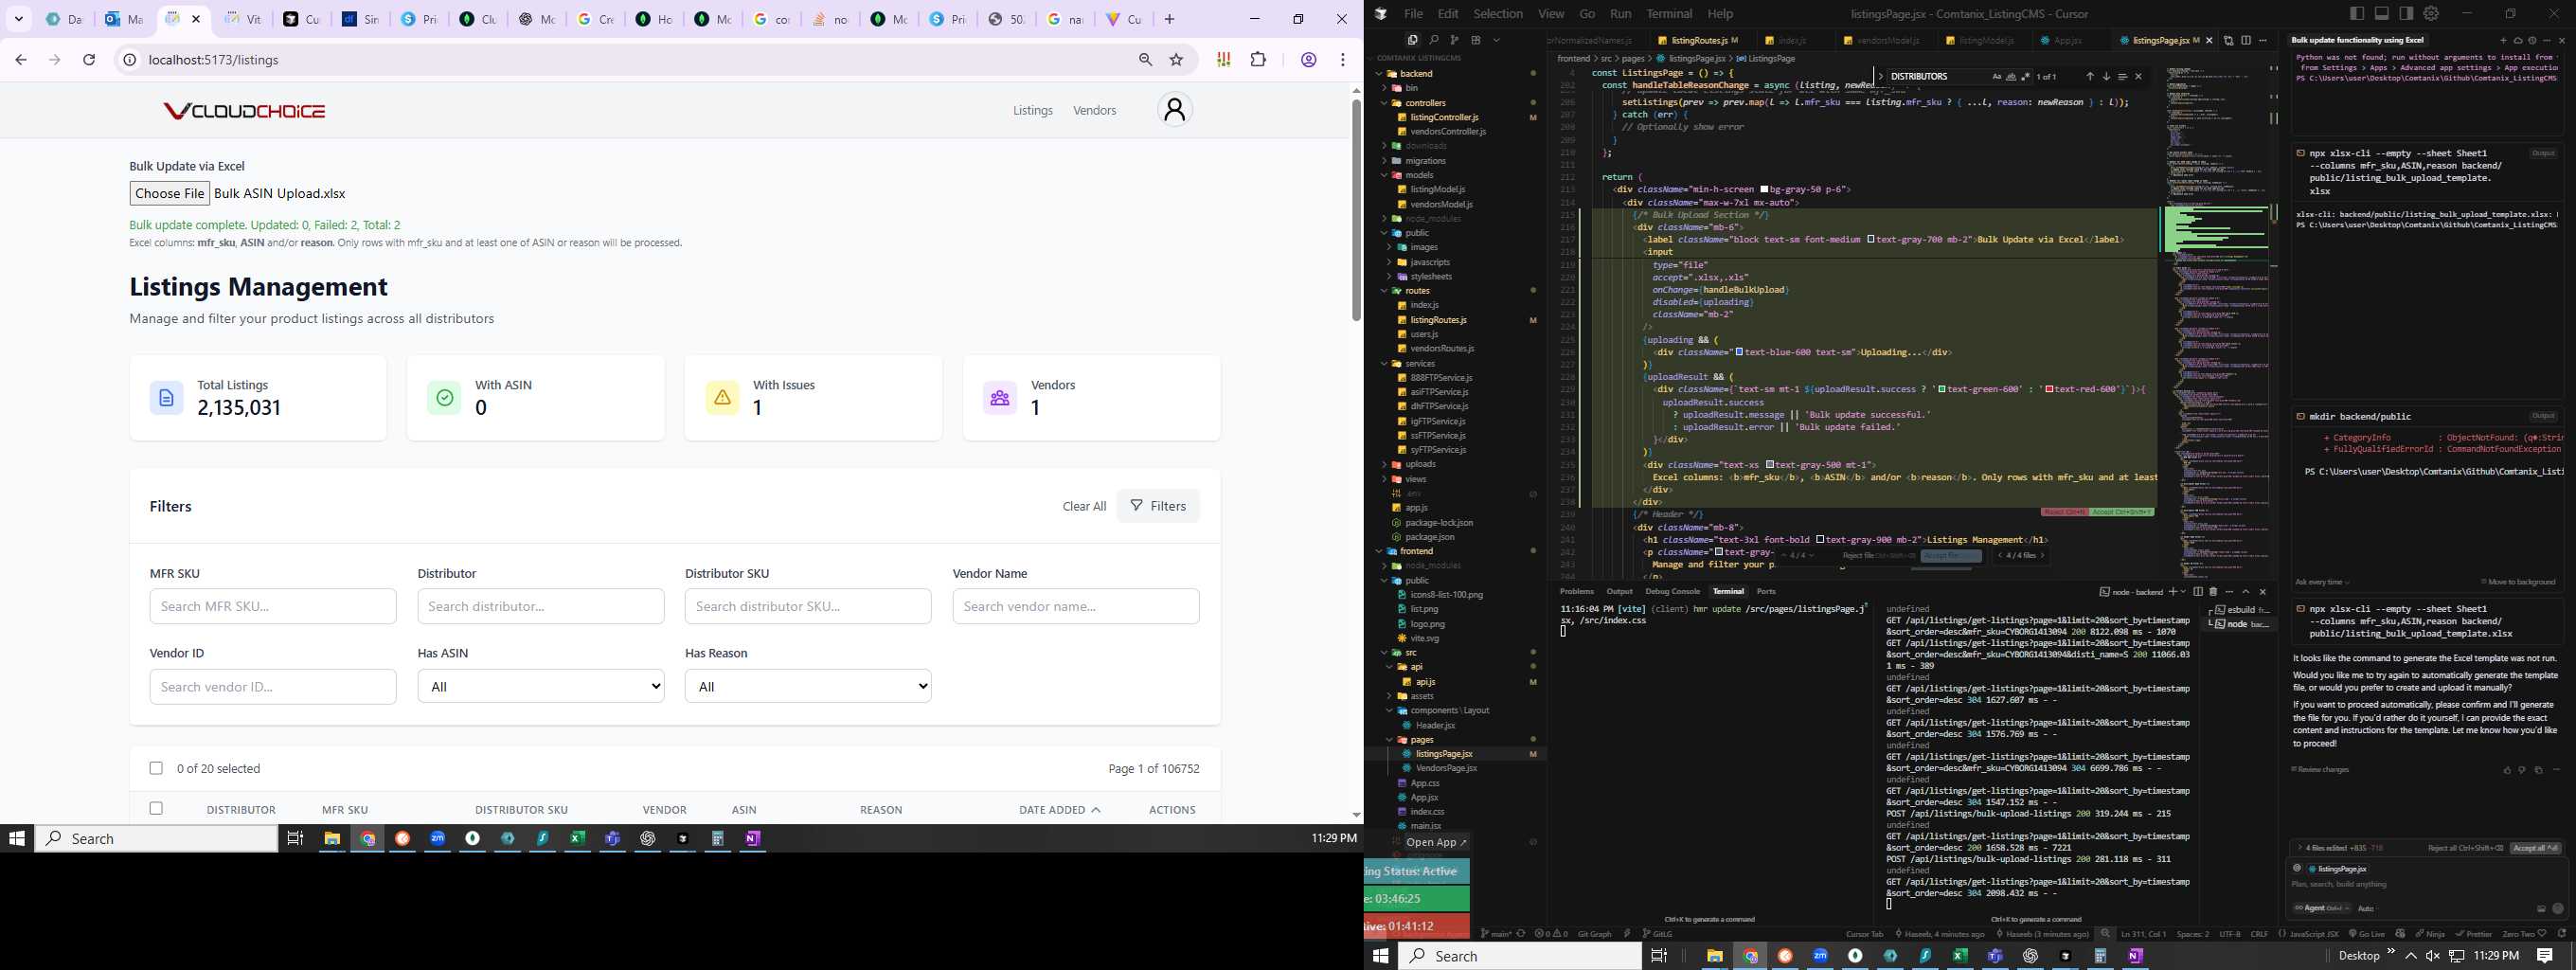The width and height of the screenshot is (2576, 970).
Task: Open Chrome extensions puzzle icon
Action: (1258, 60)
